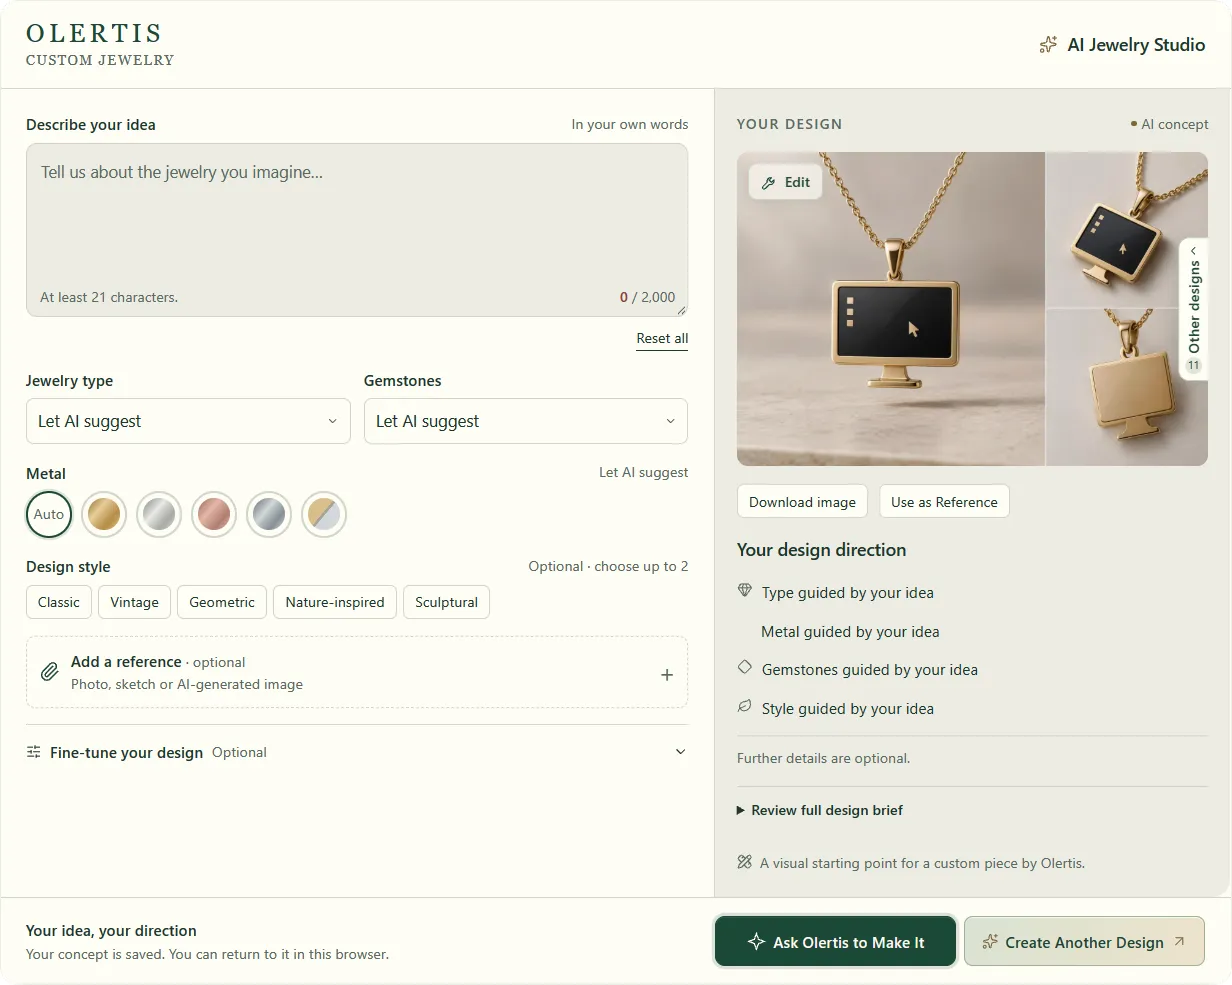Click Ask Olertis to Make It

835,942
